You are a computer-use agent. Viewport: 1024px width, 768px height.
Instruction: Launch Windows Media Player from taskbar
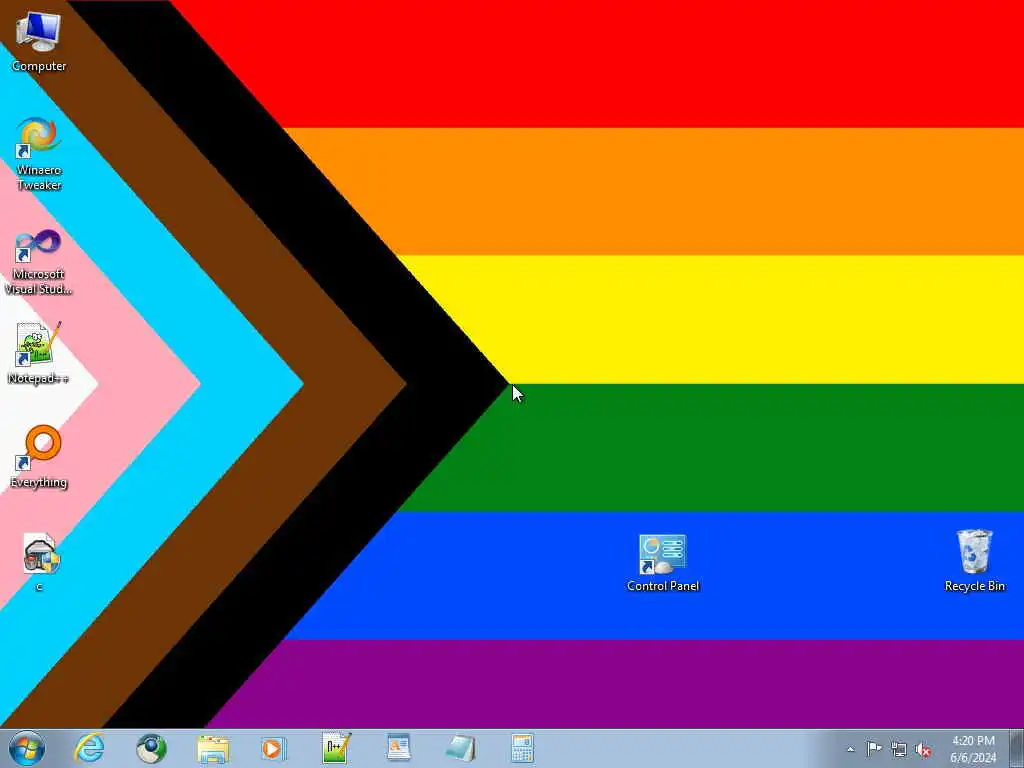click(274, 748)
